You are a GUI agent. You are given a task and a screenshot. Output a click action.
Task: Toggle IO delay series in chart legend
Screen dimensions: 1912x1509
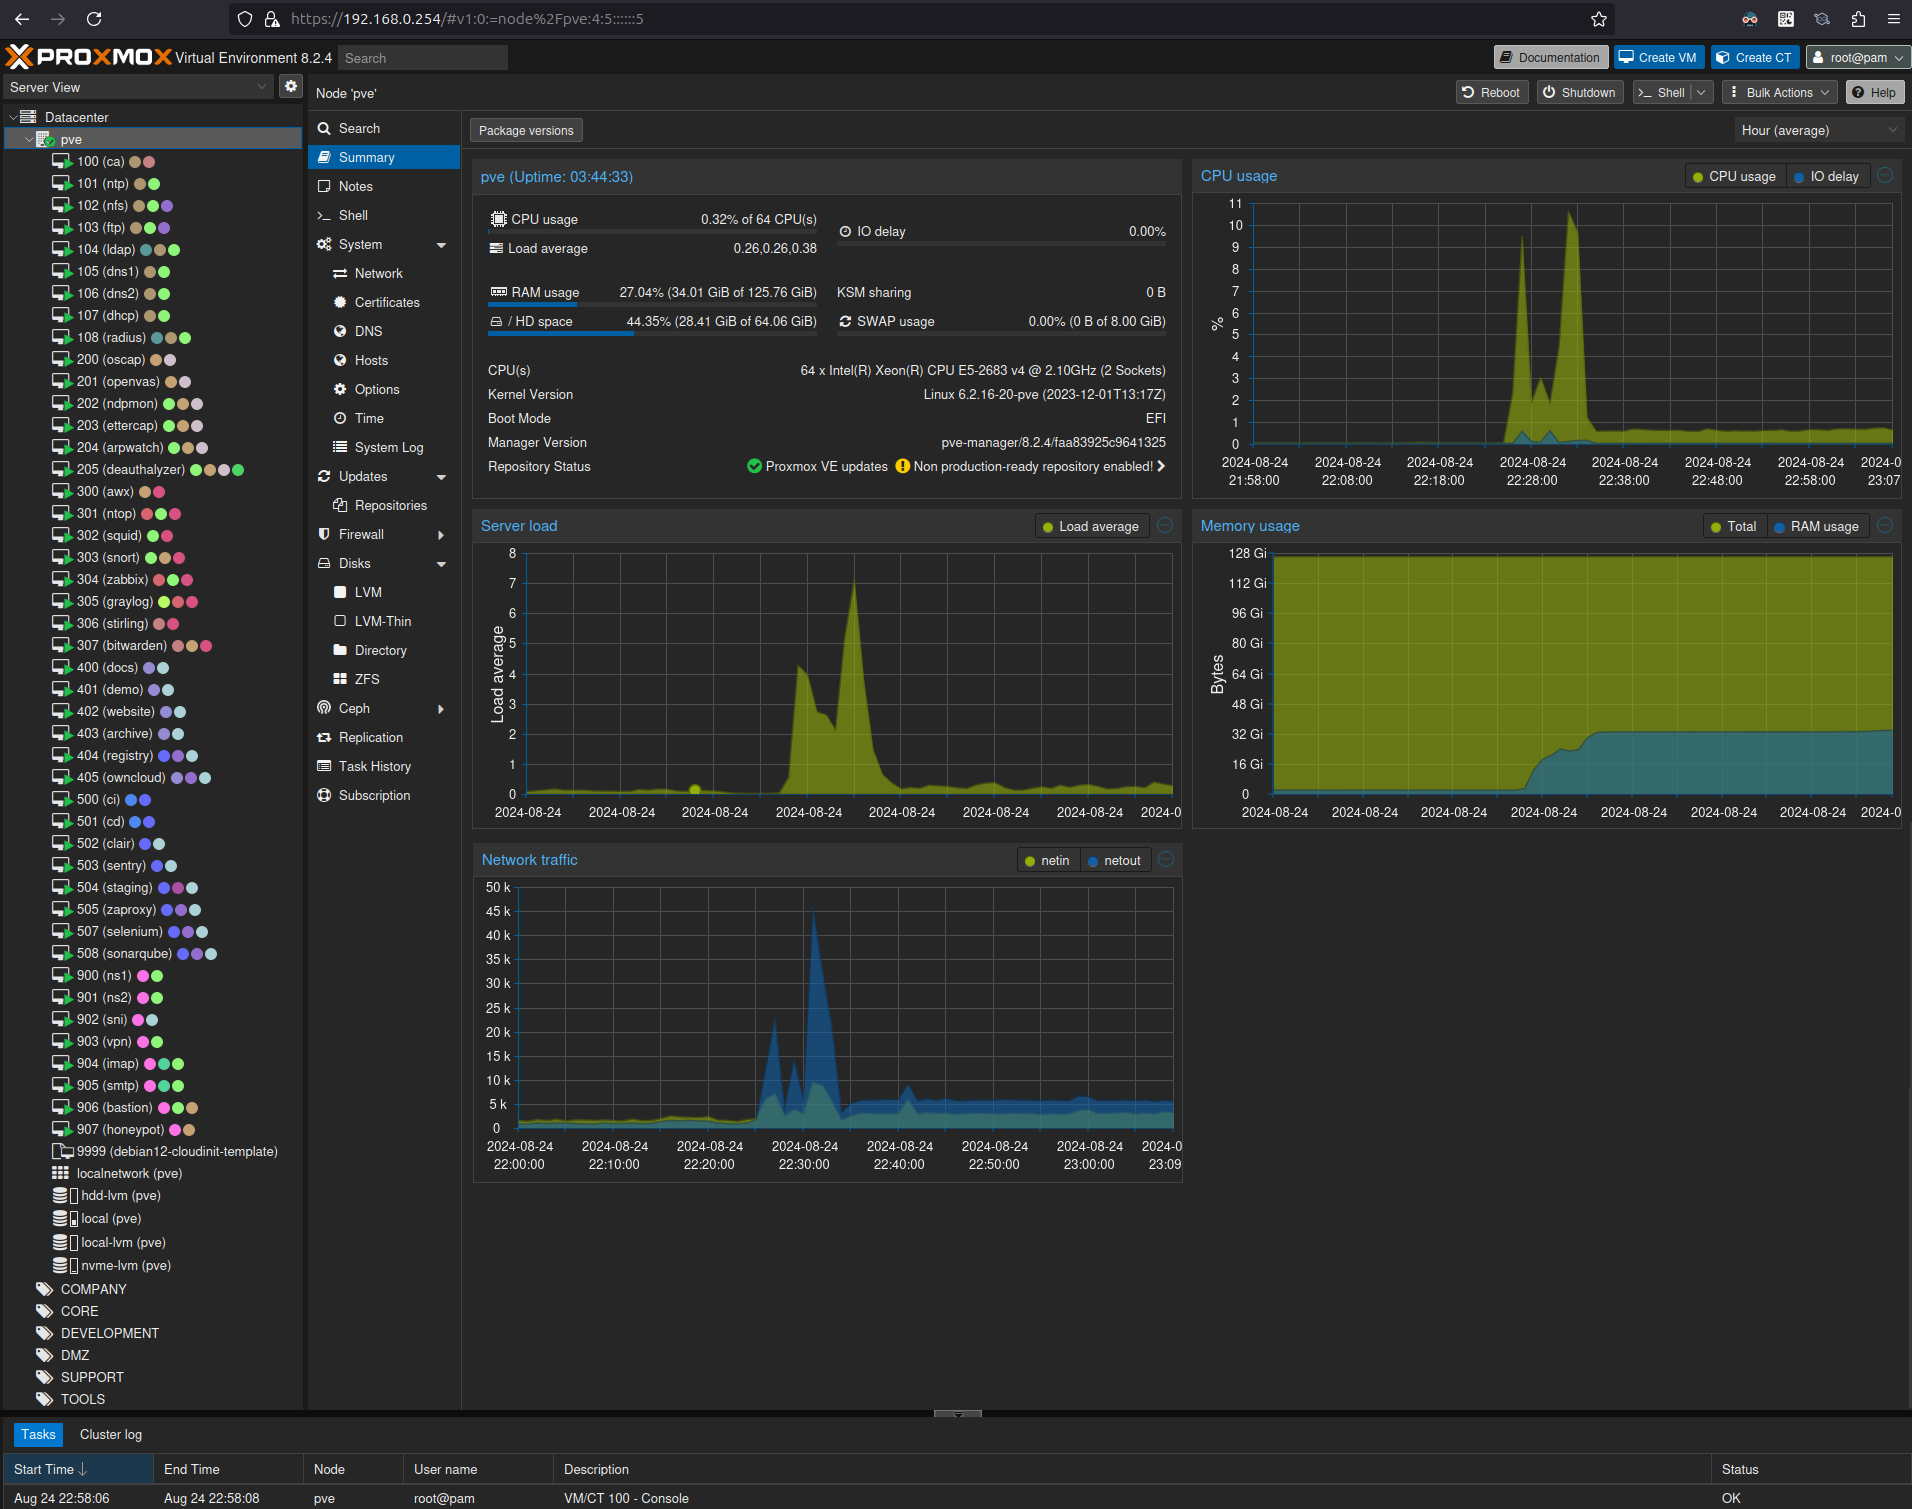point(1826,176)
